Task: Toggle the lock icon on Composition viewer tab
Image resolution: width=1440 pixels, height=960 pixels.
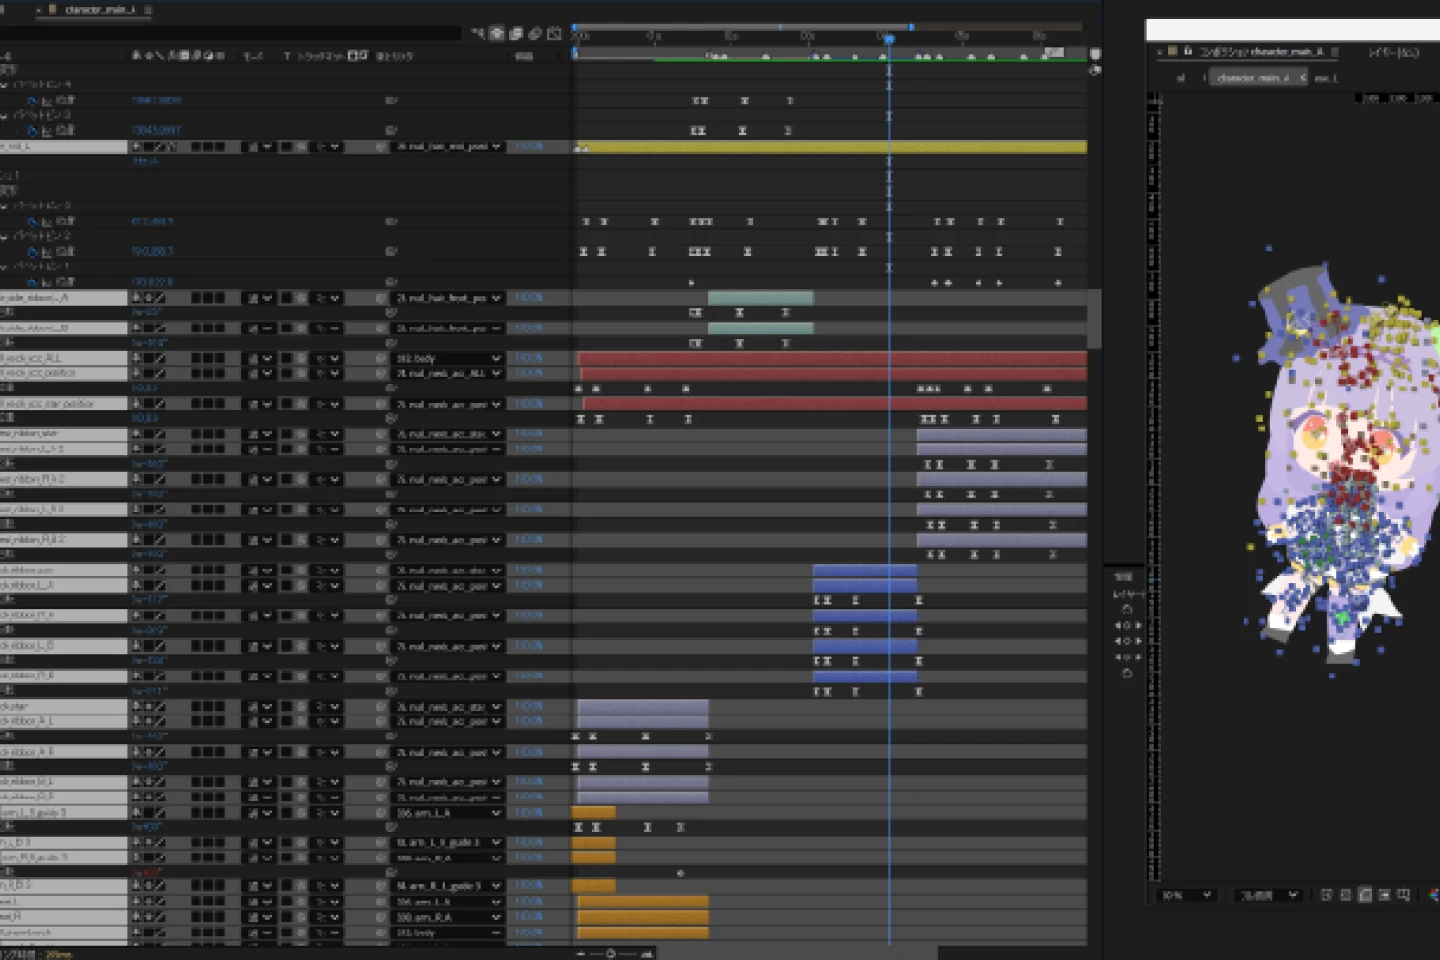Action: [1188, 51]
